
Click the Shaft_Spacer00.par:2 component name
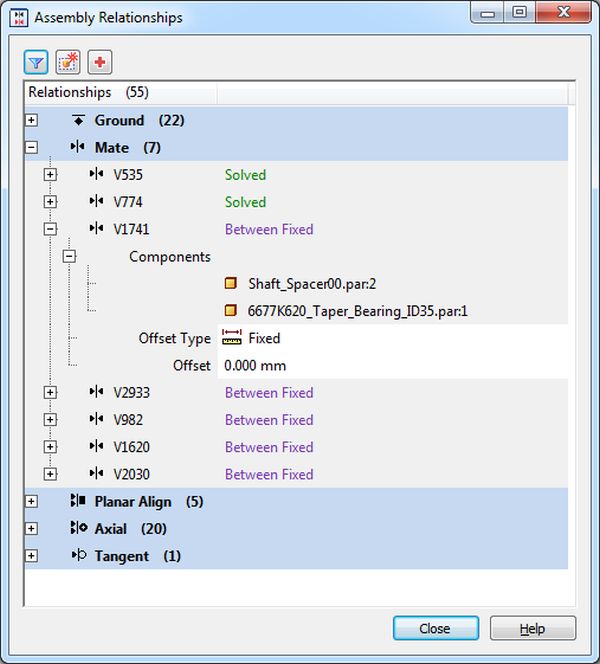312,284
